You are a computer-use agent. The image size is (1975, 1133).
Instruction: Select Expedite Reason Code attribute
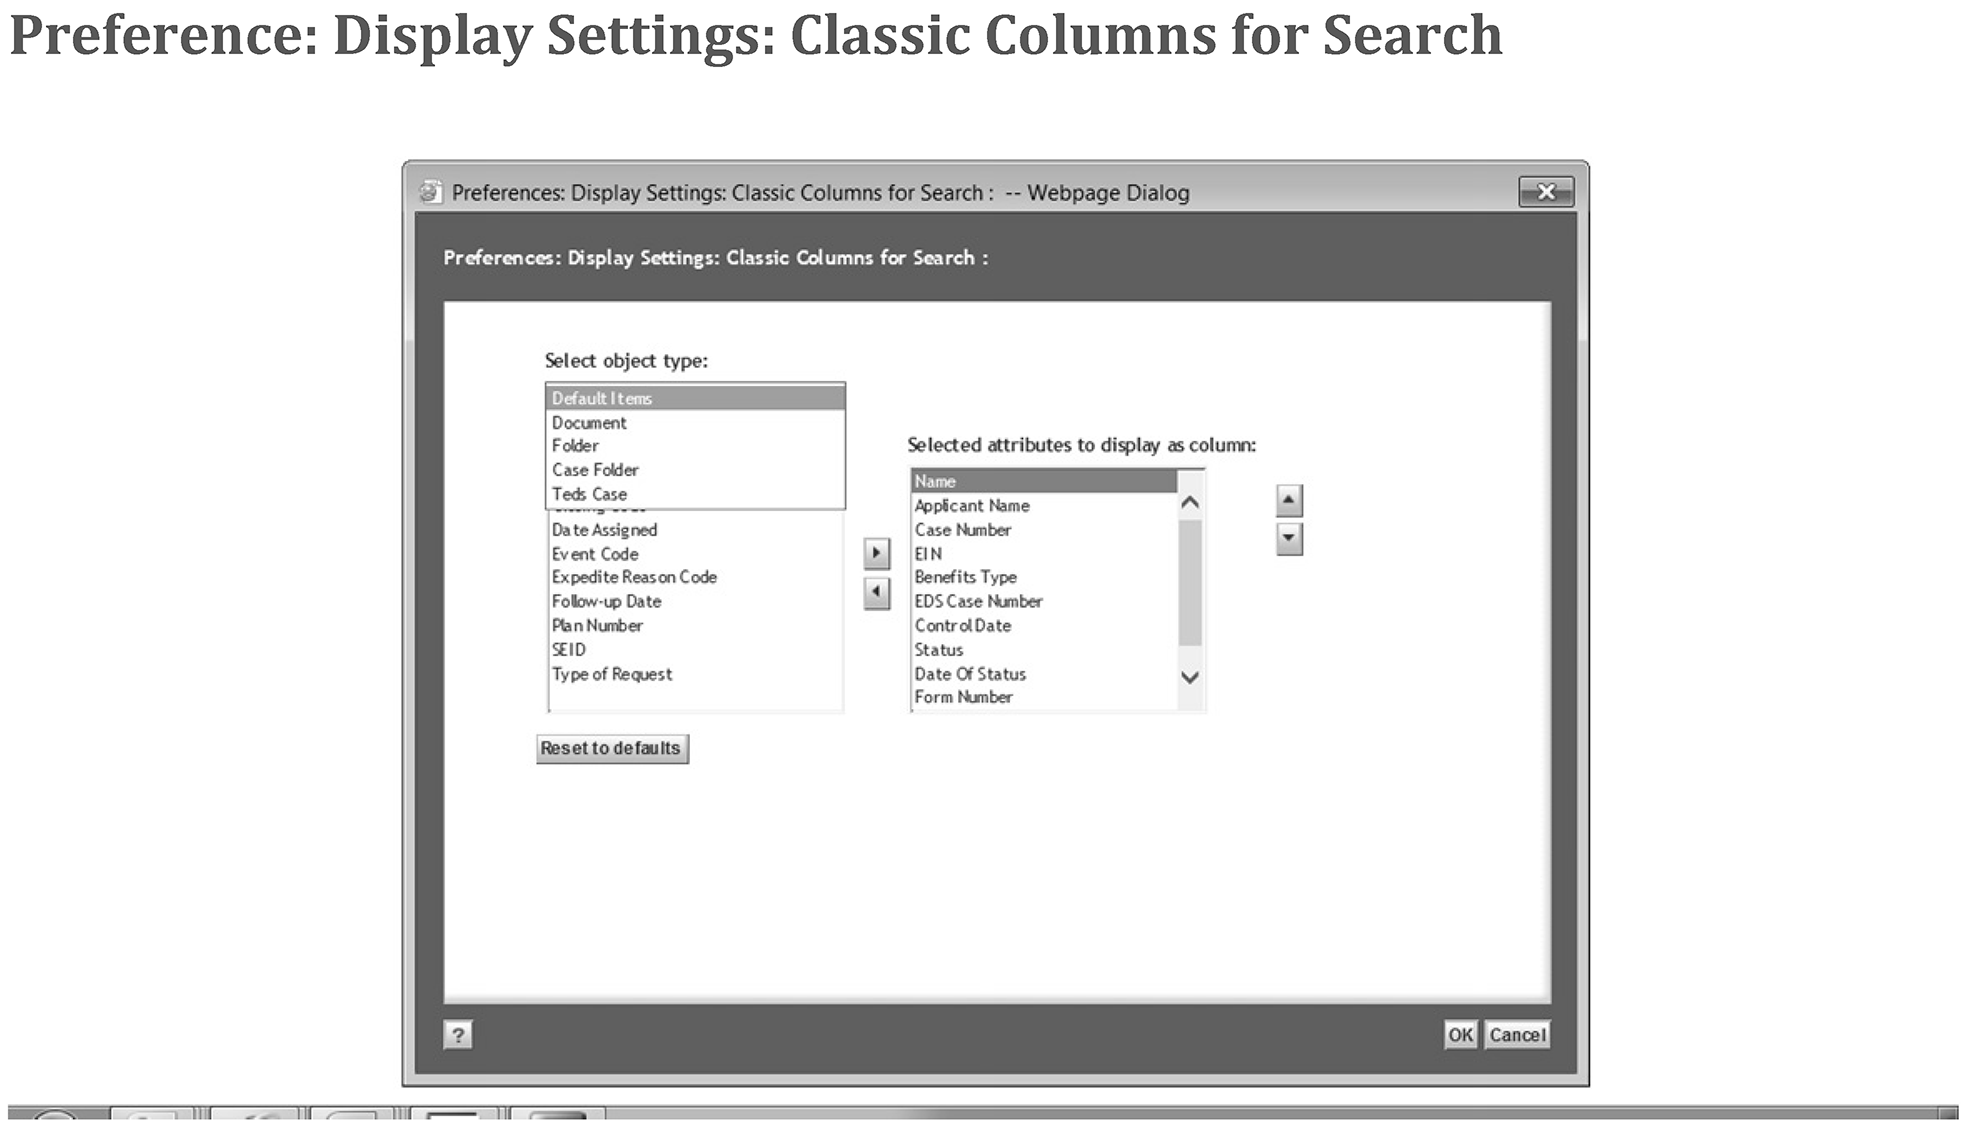coord(634,577)
